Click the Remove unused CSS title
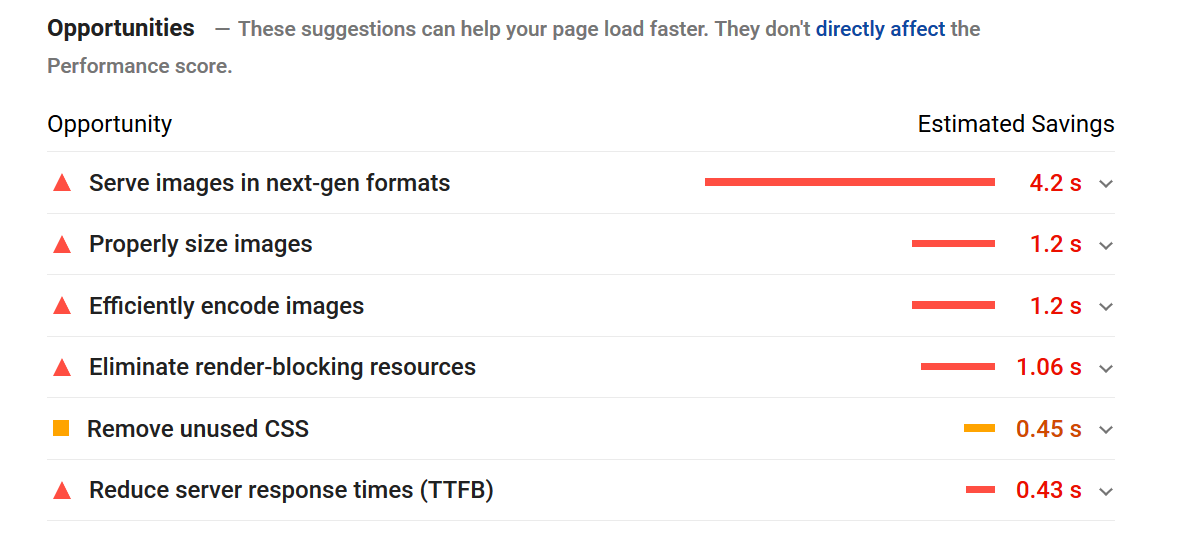 pyautogui.click(x=198, y=429)
